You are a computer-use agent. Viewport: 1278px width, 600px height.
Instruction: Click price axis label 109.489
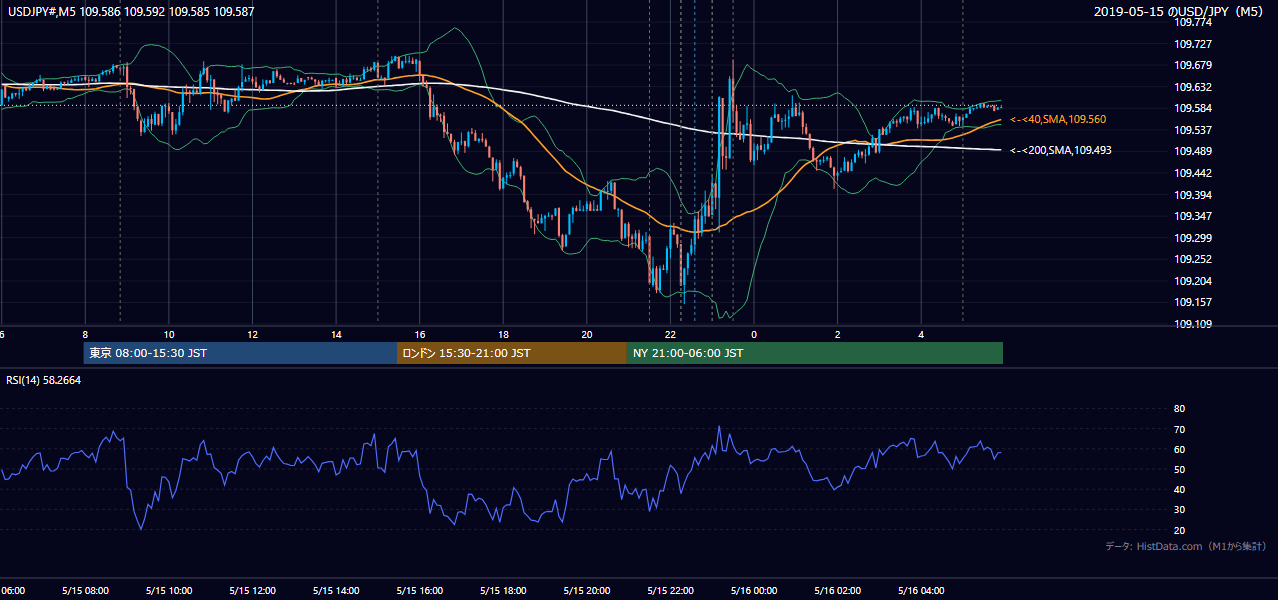pos(1192,152)
